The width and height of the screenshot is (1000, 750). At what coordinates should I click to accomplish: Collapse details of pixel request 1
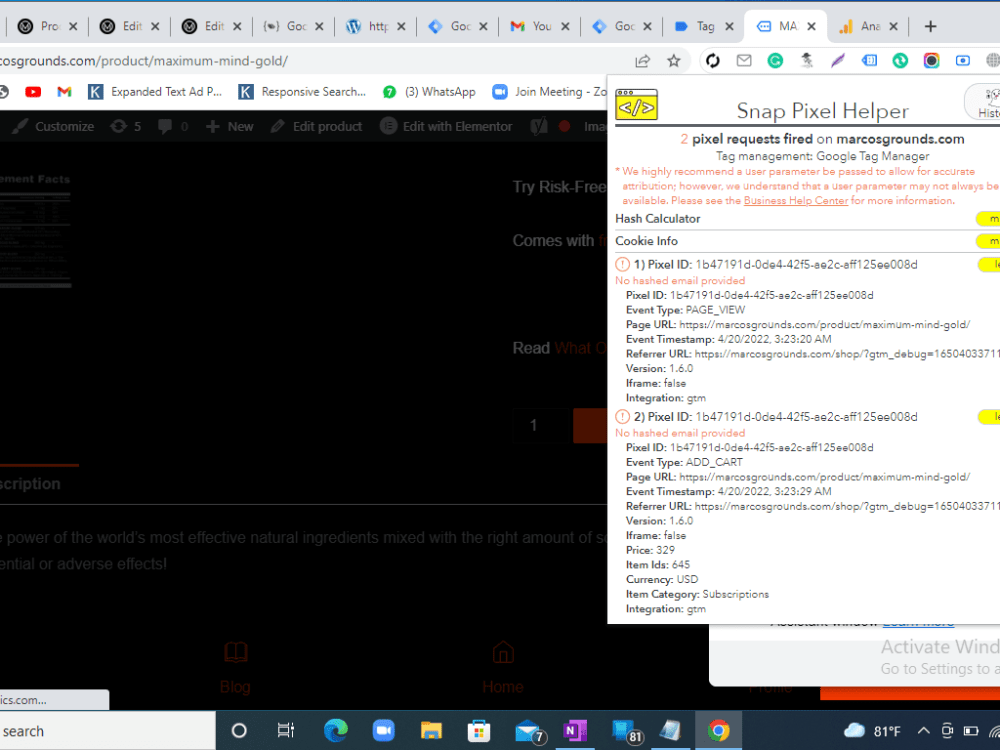coord(989,265)
